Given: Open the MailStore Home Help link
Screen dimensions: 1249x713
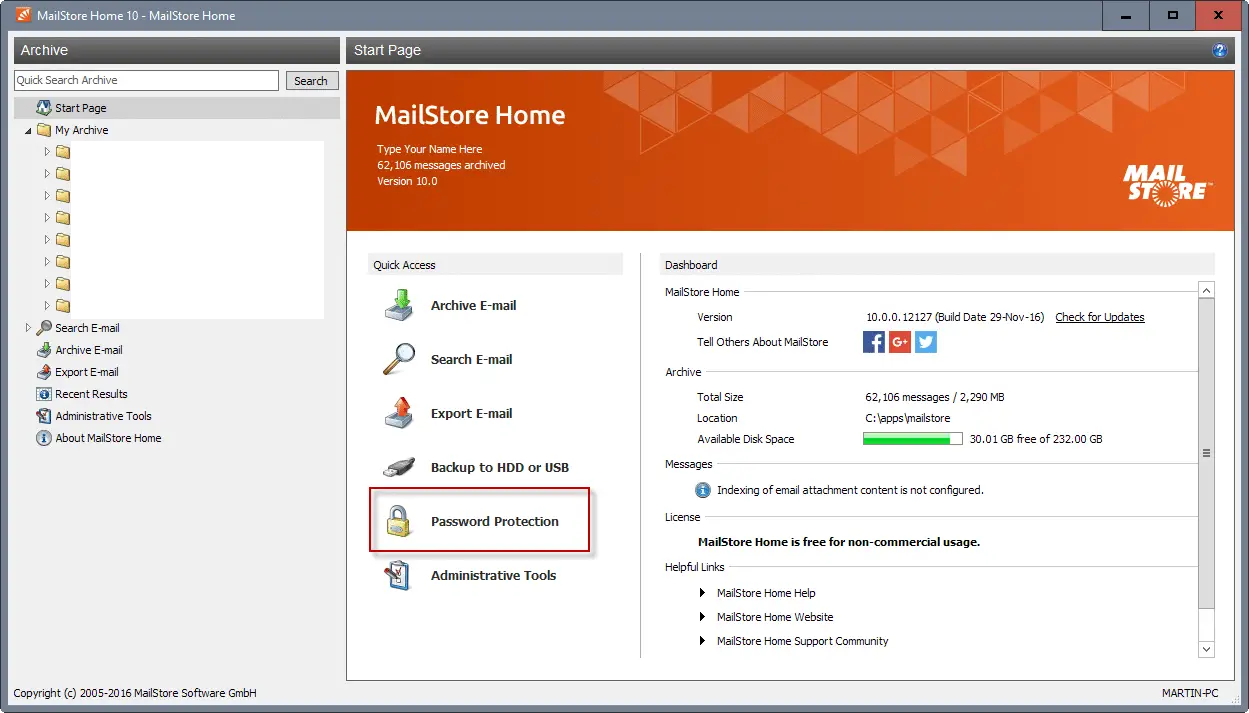Looking at the screenshot, I should (x=766, y=593).
